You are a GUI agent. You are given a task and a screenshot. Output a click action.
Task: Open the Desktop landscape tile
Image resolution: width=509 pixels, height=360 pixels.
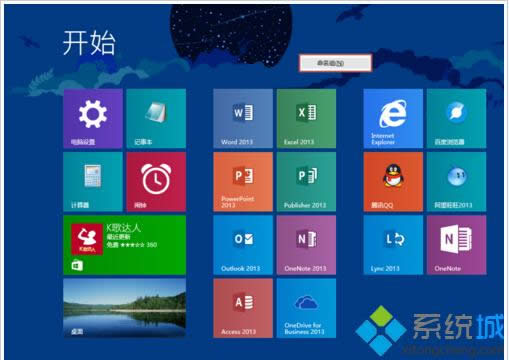click(125, 308)
